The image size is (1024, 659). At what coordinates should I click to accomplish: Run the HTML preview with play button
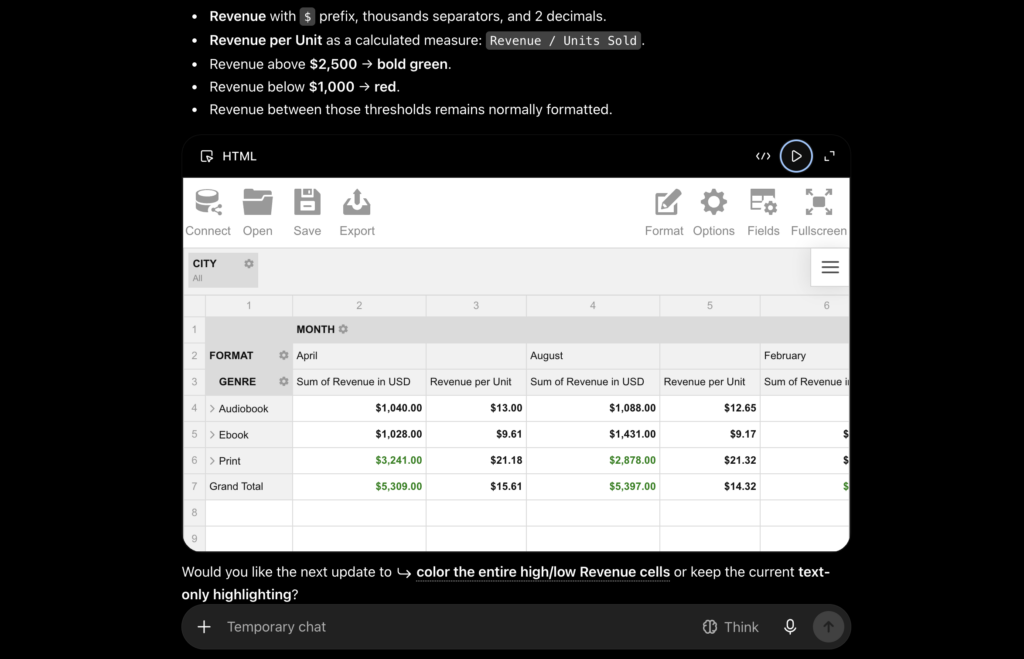[x=796, y=156]
